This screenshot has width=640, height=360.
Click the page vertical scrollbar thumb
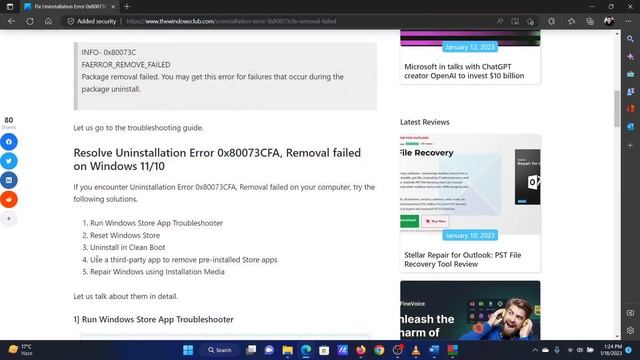click(617, 108)
